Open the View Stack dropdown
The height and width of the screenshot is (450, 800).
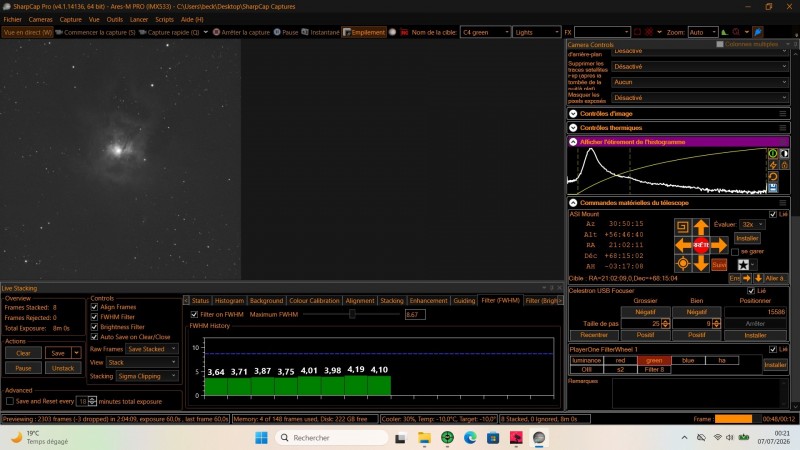[x=142, y=363]
